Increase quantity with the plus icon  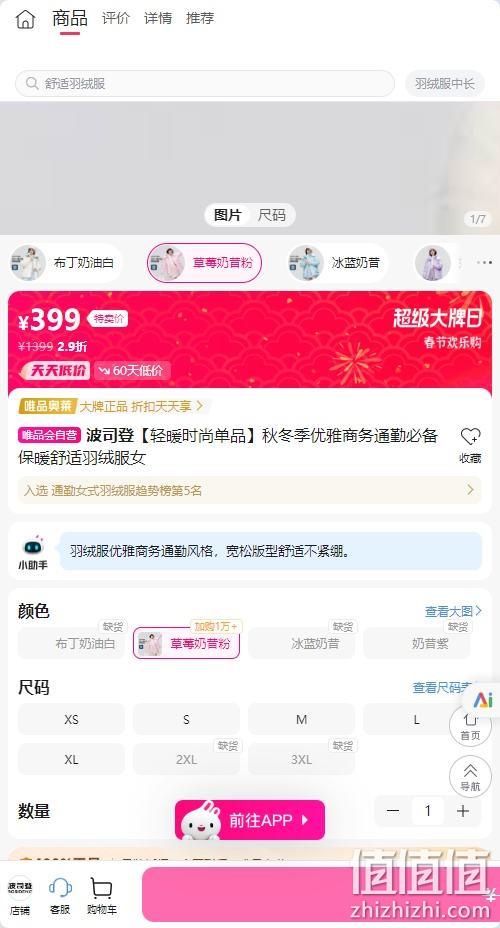[463, 811]
